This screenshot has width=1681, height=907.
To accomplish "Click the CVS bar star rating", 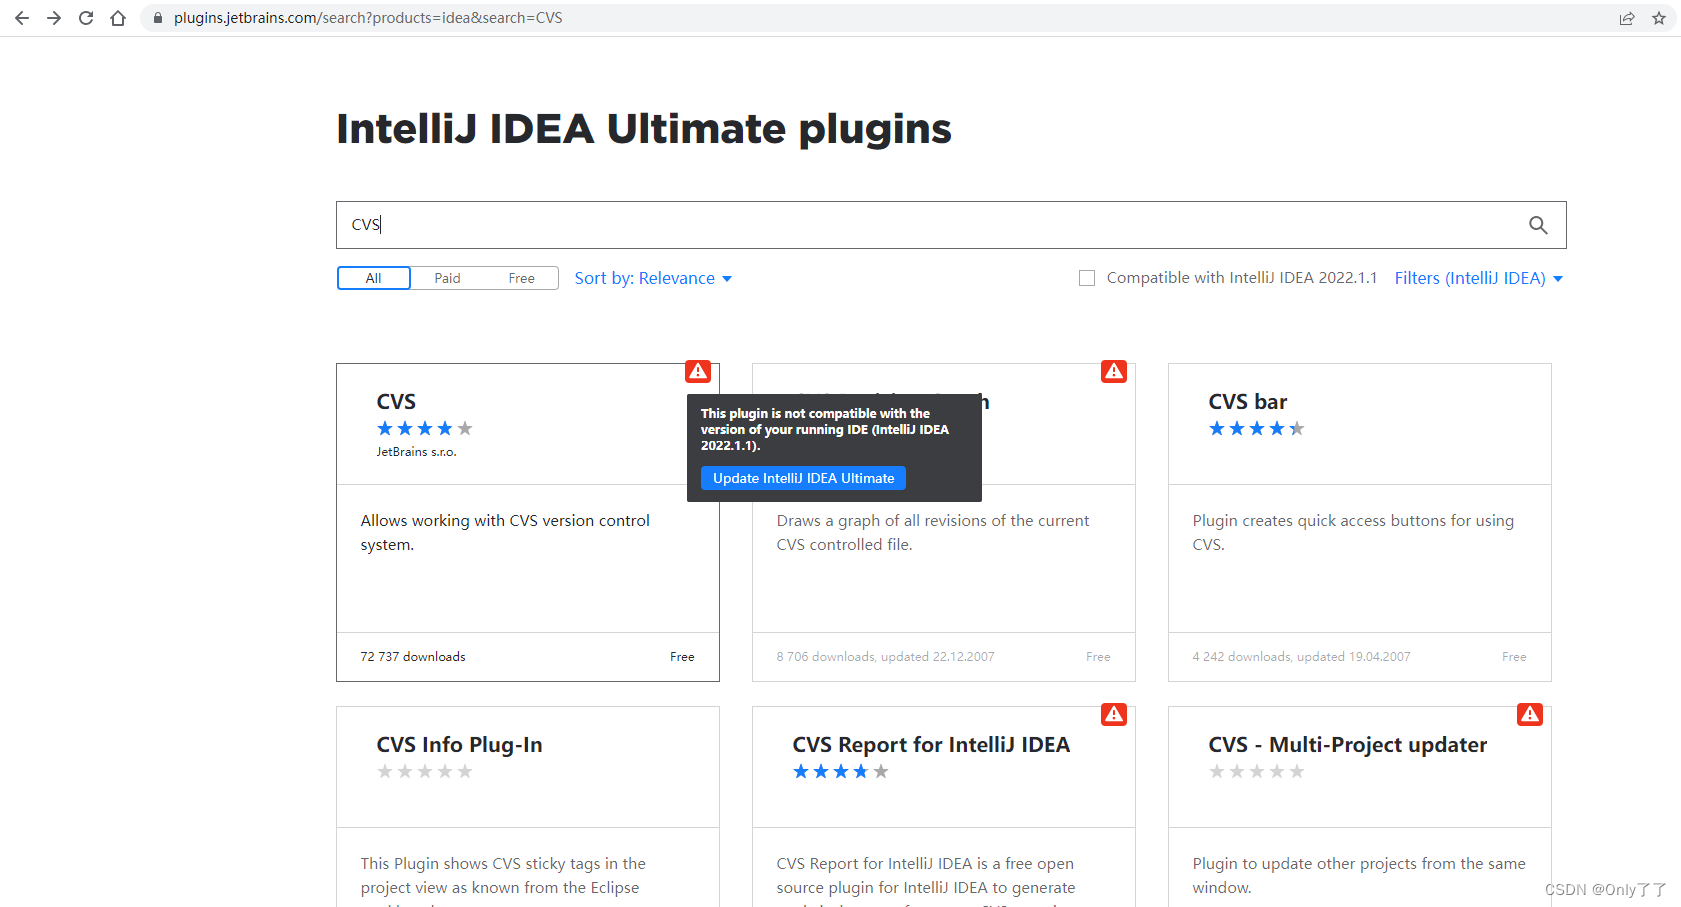I will [1256, 428].
